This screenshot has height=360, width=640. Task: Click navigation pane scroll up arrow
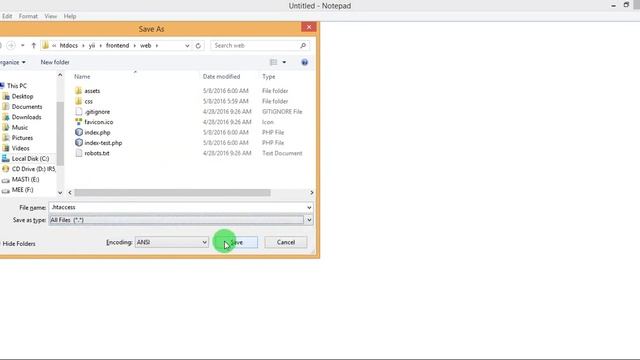(60, 75)
